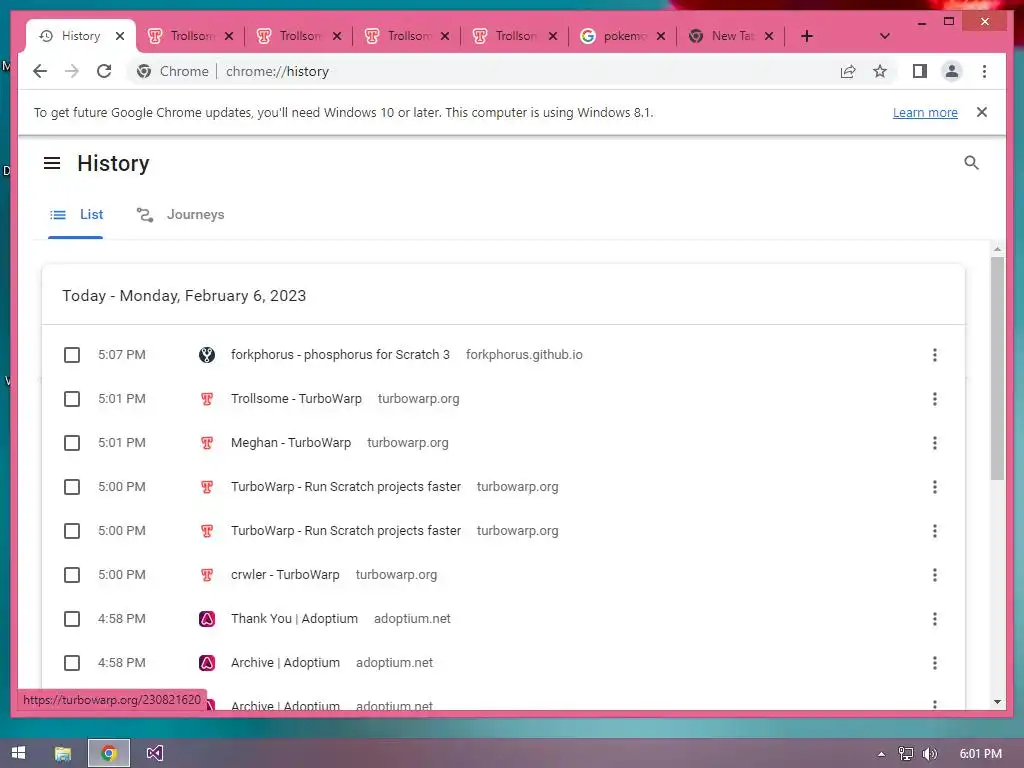Check the Thank You | Adoptium checkbox
This screenshot has width=1024, height=768.
(x=72, y=618)
